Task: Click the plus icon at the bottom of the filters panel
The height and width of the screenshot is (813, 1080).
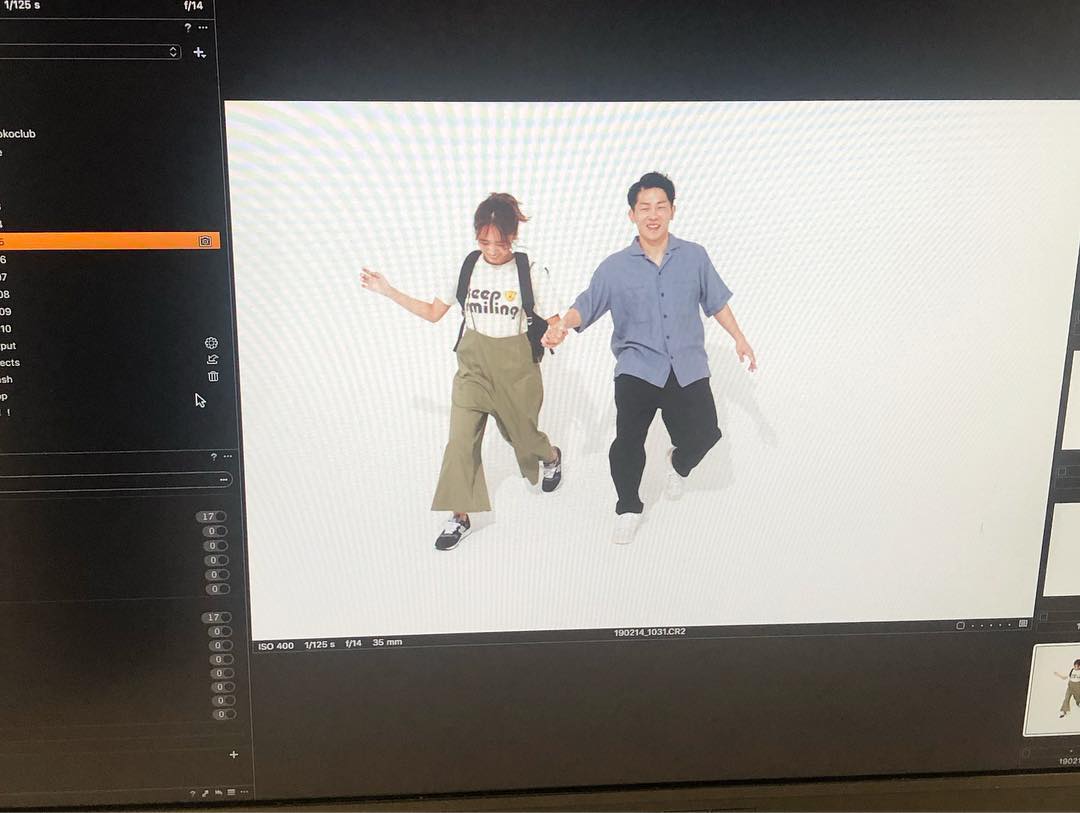Action: coord(234,754)
